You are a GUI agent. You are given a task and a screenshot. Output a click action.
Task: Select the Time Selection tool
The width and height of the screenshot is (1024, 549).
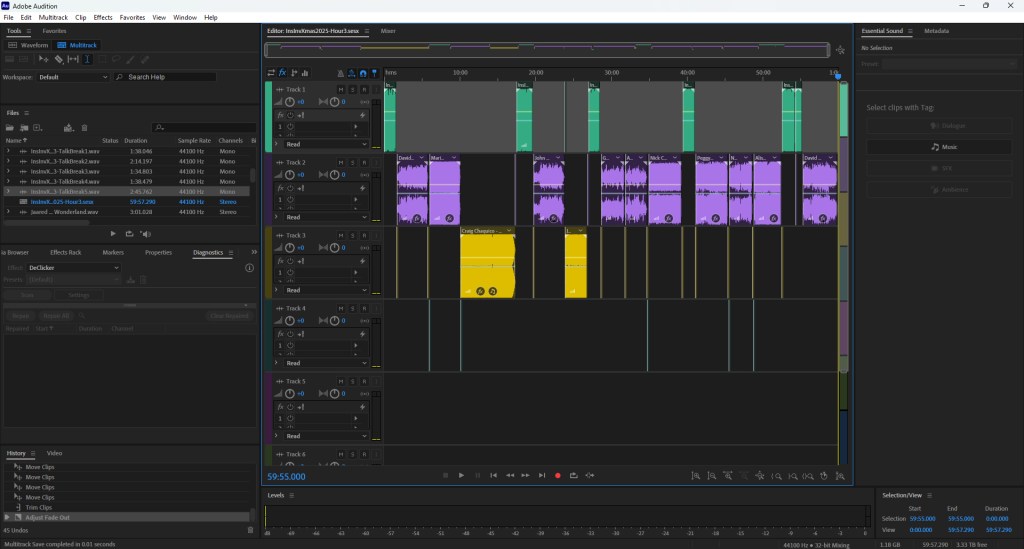pyautogui.click(x=87, y=60)
